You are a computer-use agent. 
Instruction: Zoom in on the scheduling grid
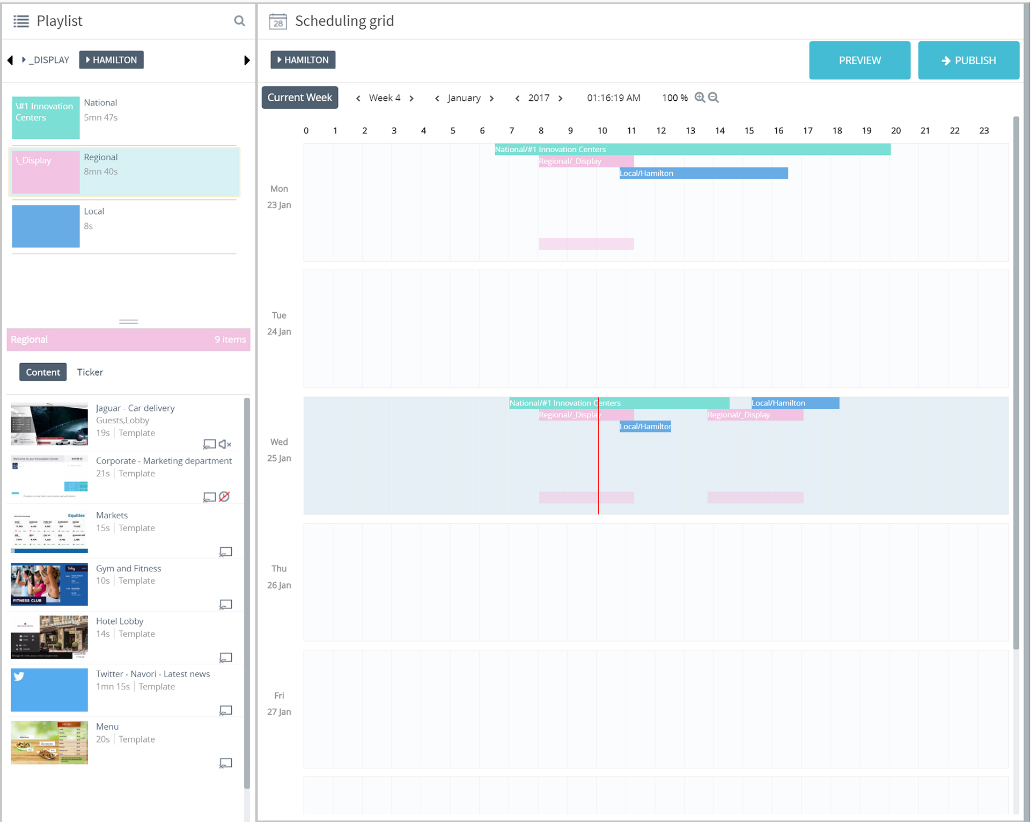click(x=700, y=98)
